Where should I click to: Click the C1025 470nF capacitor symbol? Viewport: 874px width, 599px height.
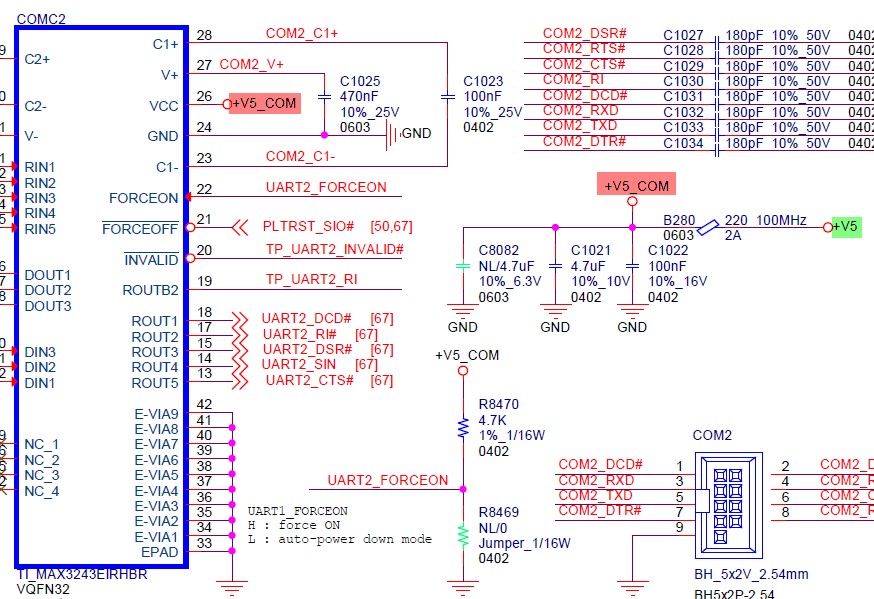(324, 97)
